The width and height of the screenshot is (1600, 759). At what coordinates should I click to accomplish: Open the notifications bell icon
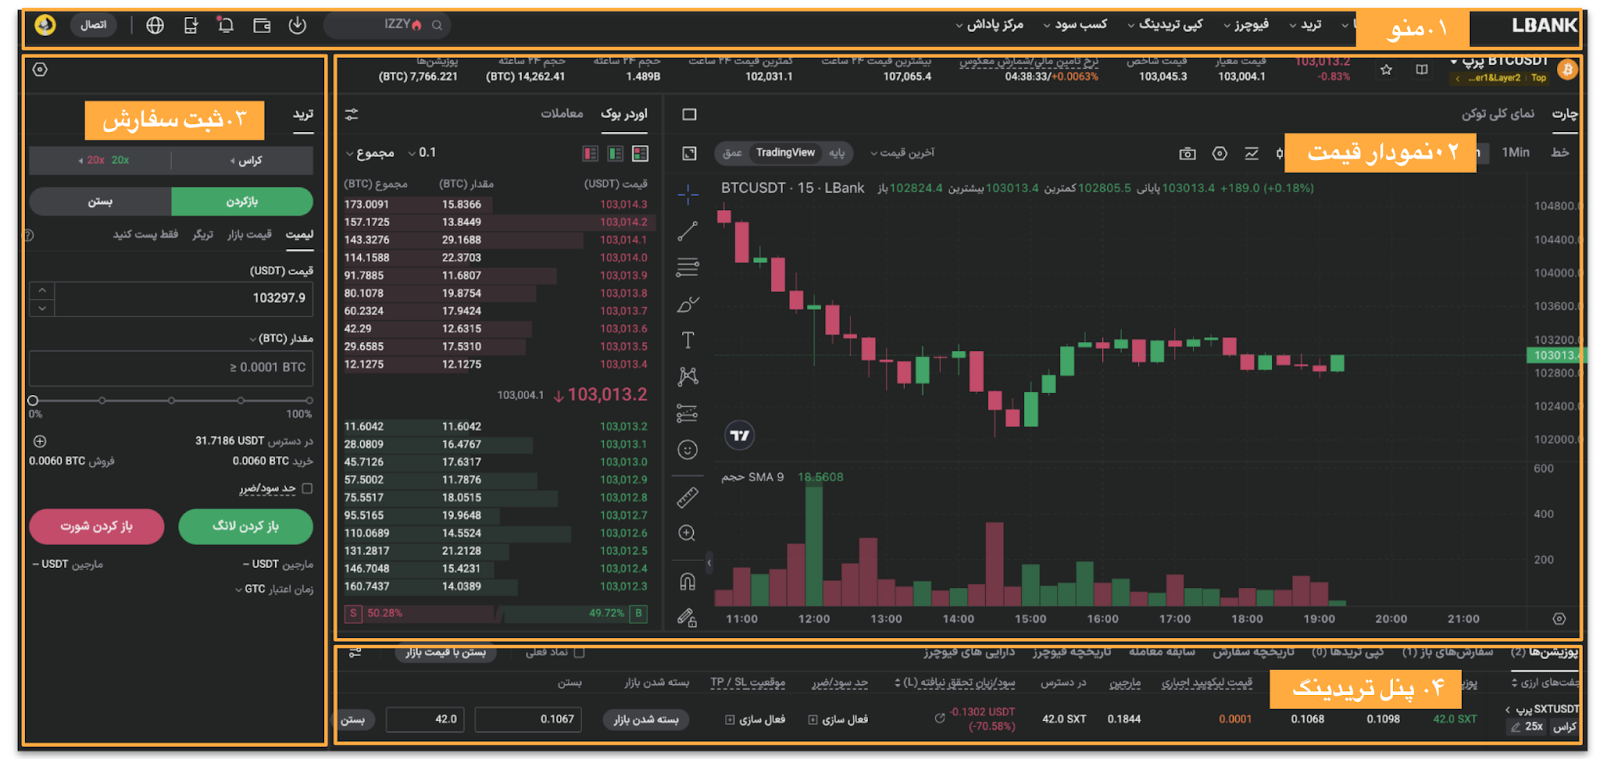226,25
